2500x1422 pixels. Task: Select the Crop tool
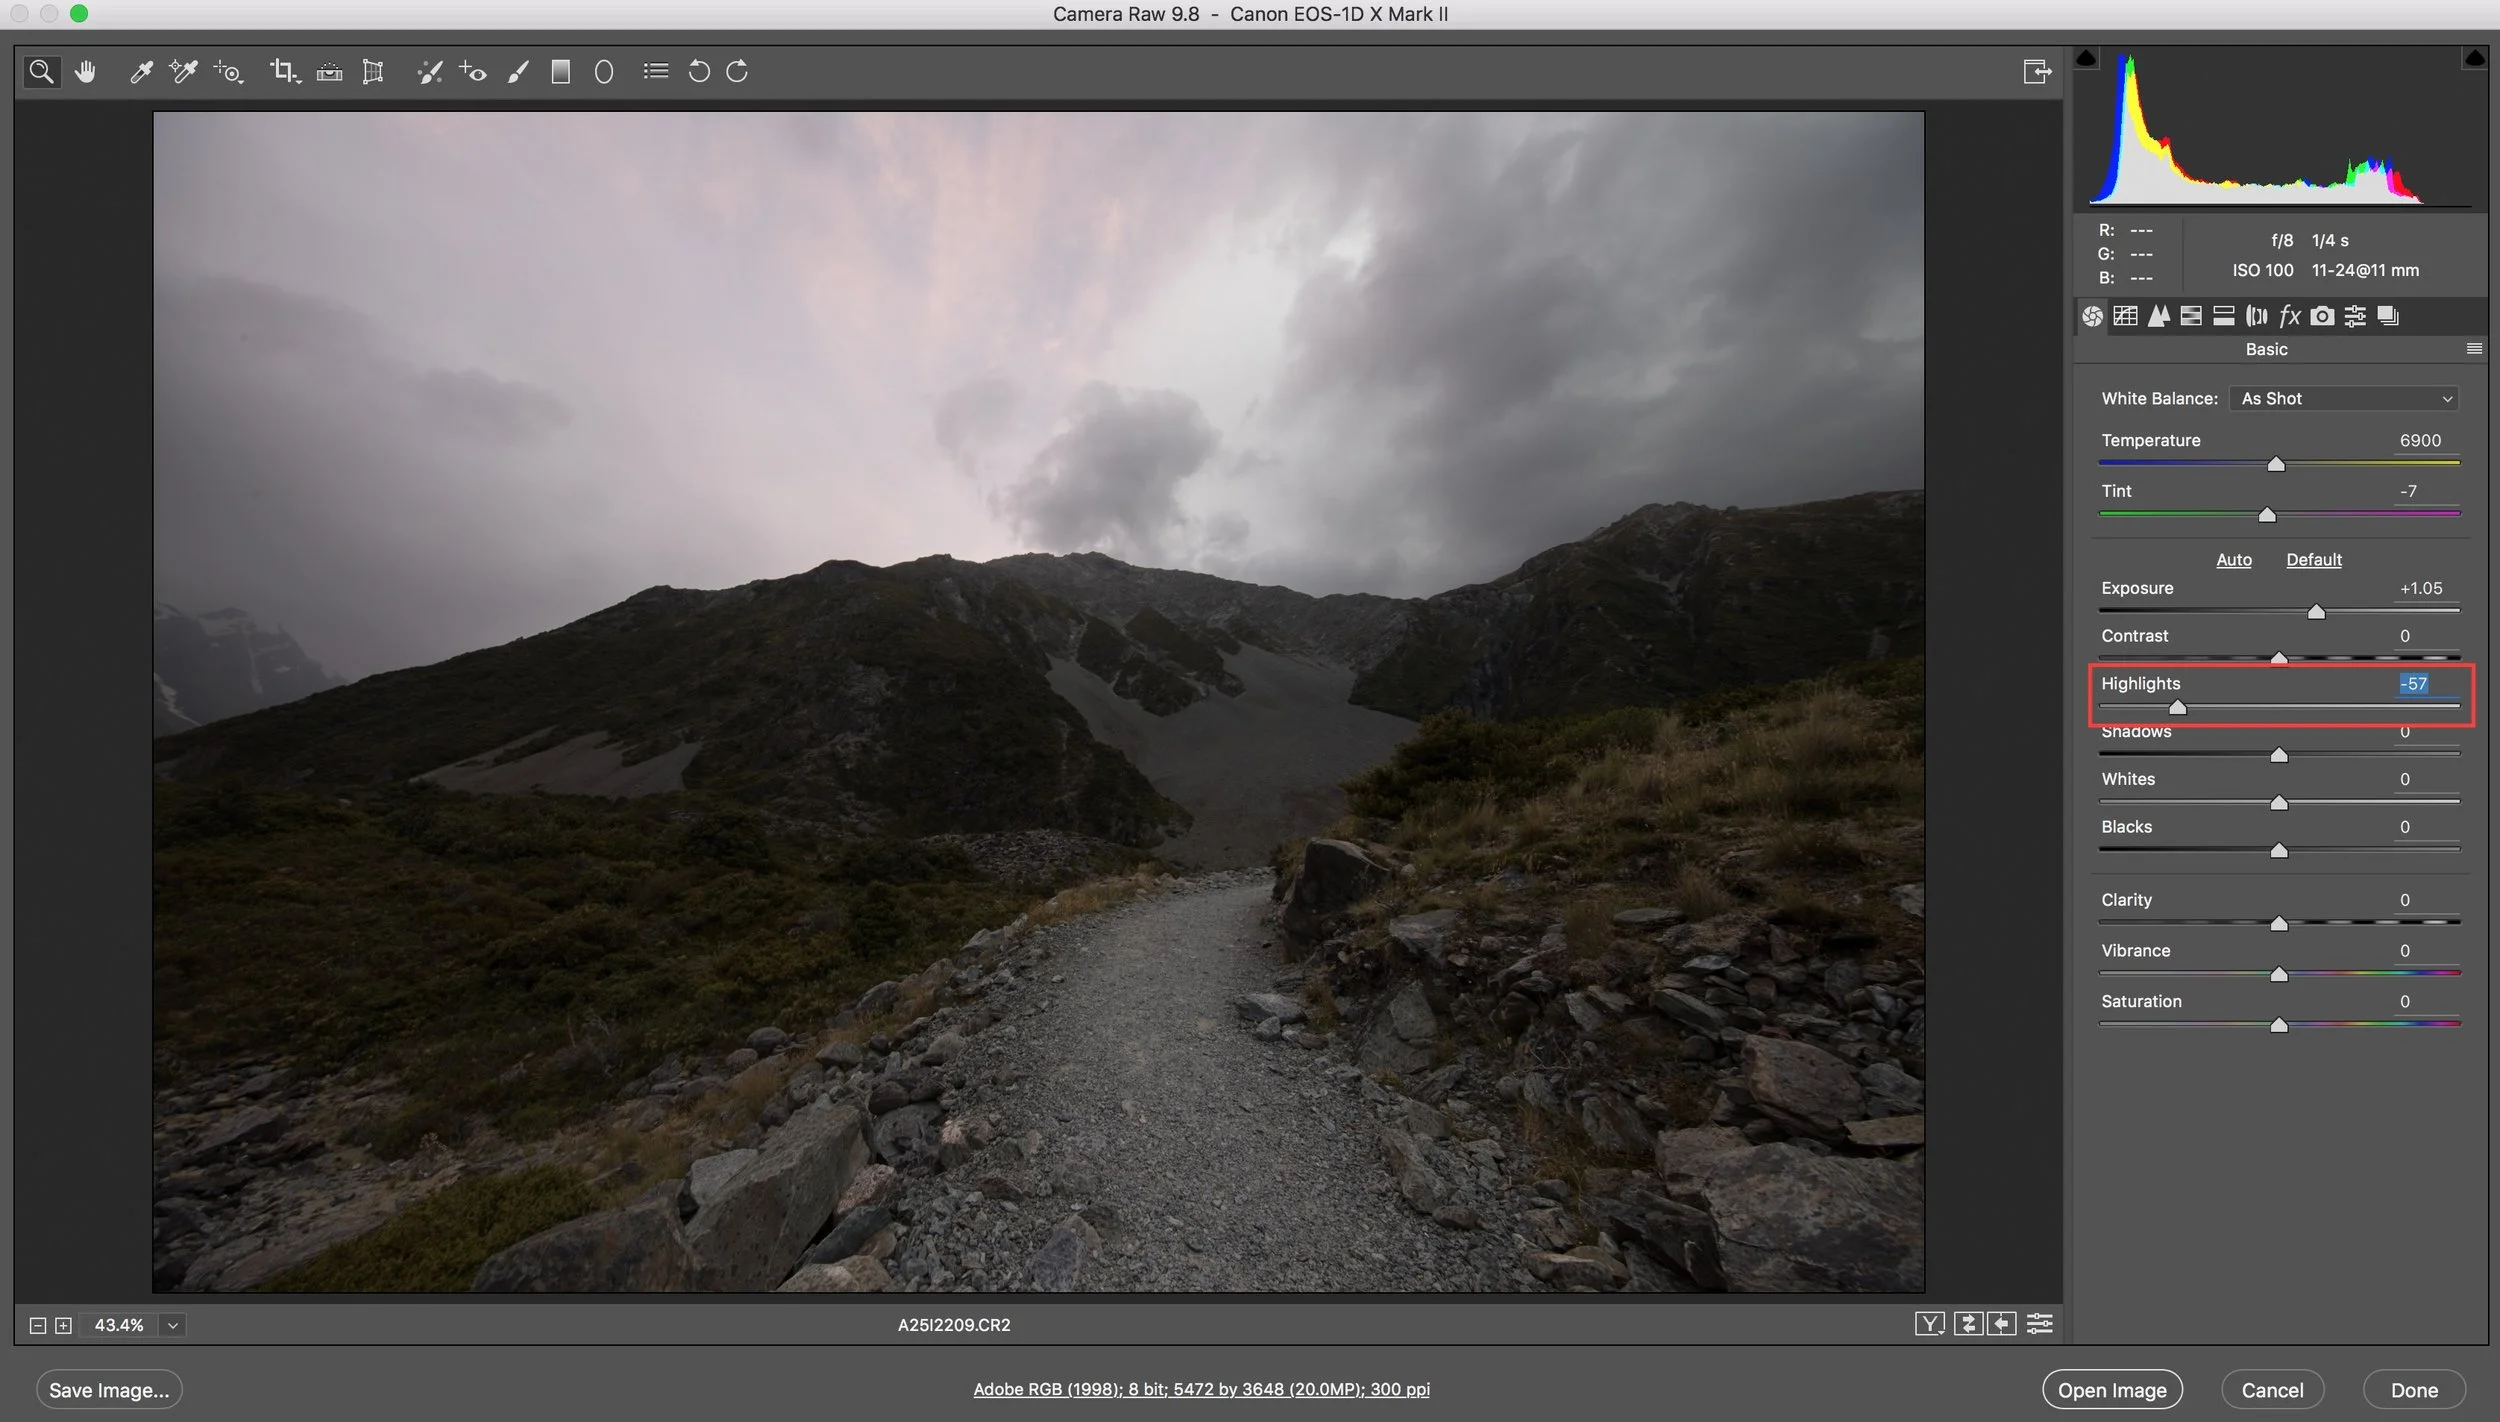tap(285, 71)
